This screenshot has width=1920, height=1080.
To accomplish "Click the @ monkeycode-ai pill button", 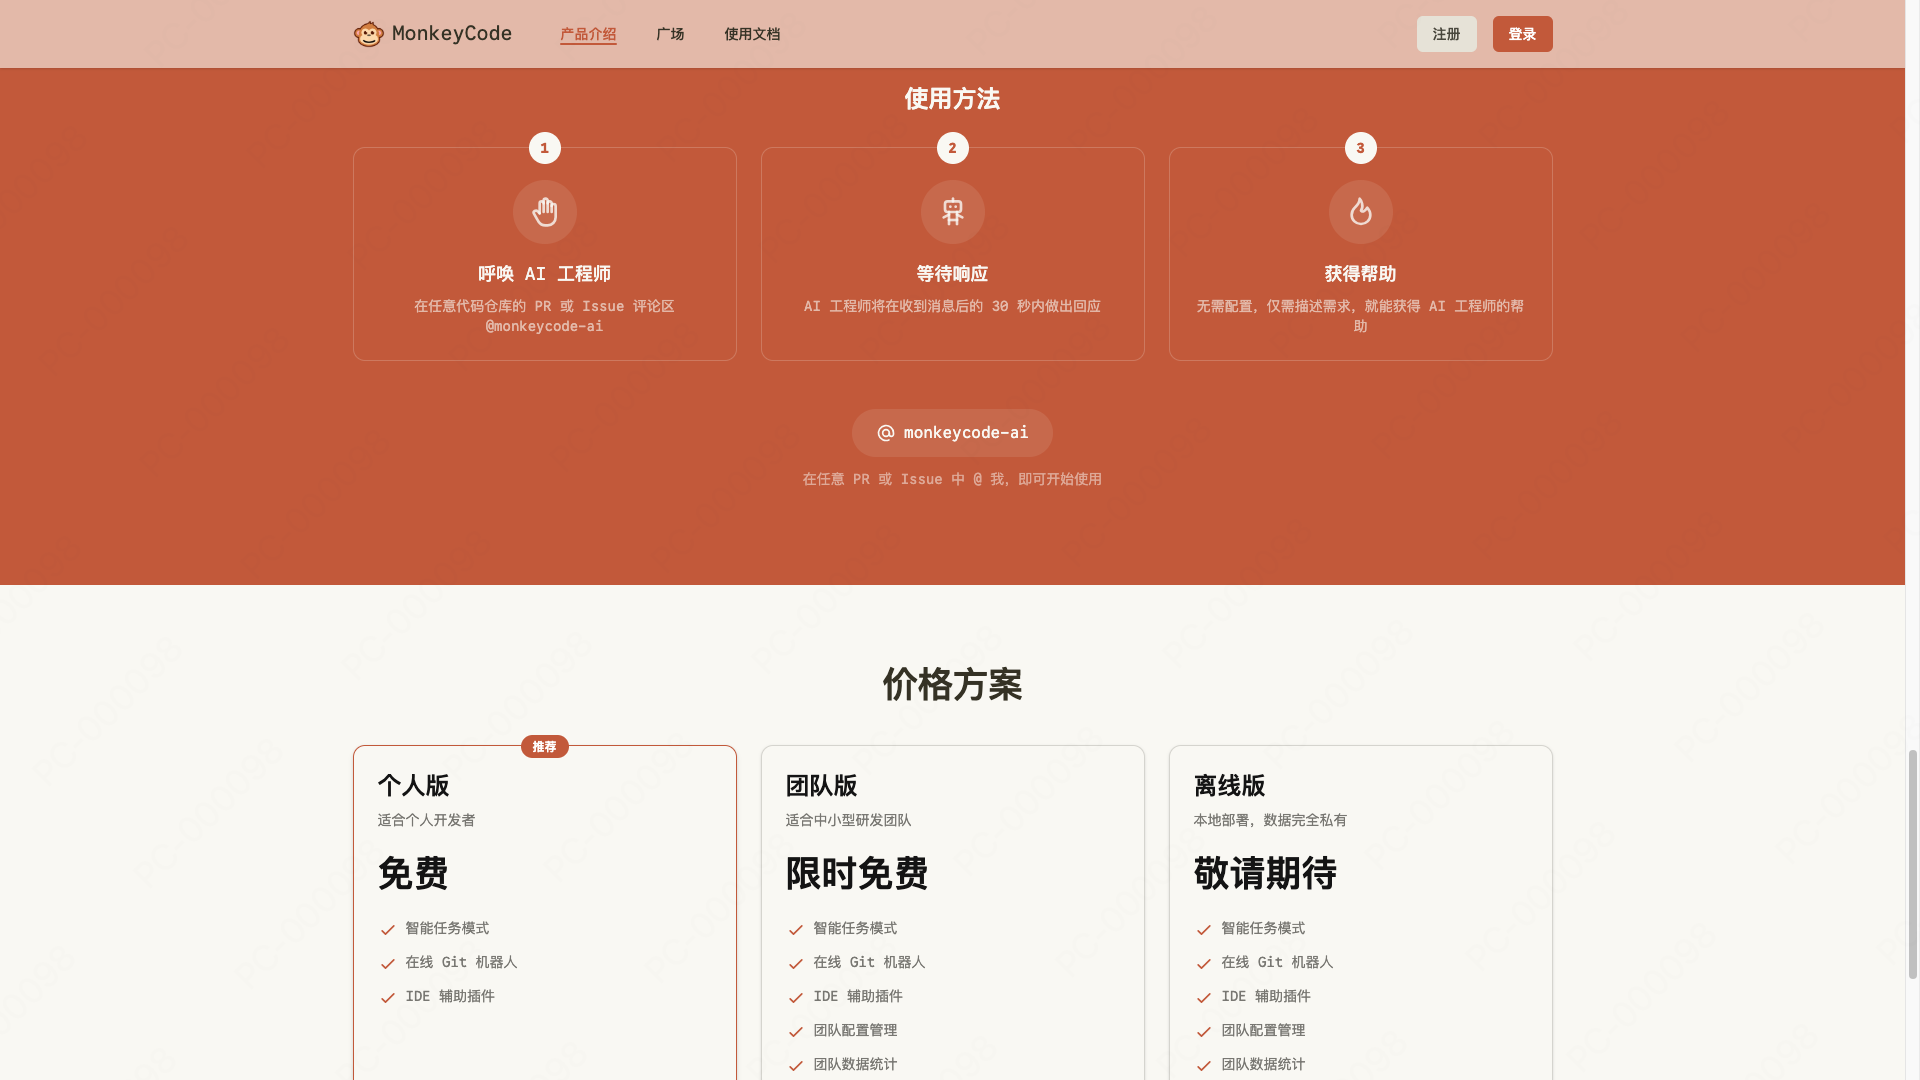I will (953, 433).
